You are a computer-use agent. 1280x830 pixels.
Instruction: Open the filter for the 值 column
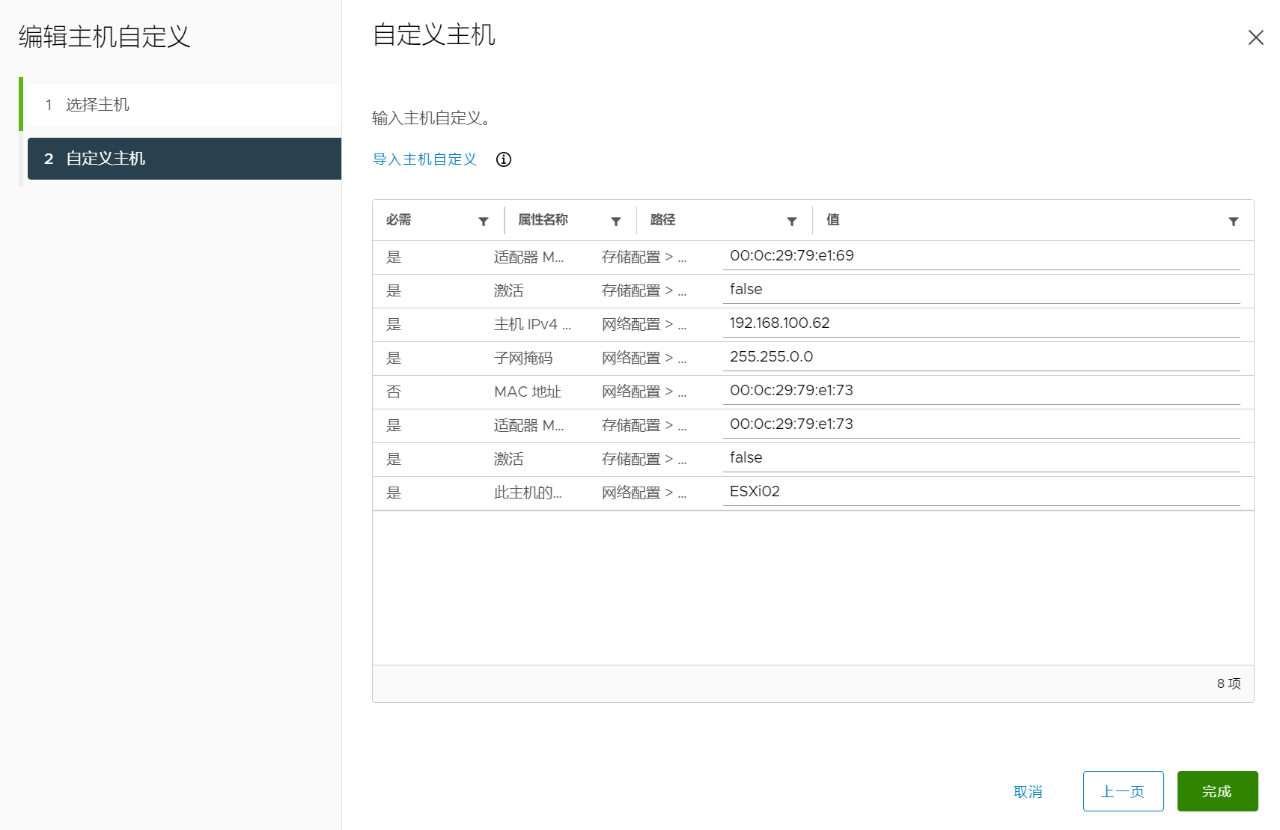click(1233, 221)
